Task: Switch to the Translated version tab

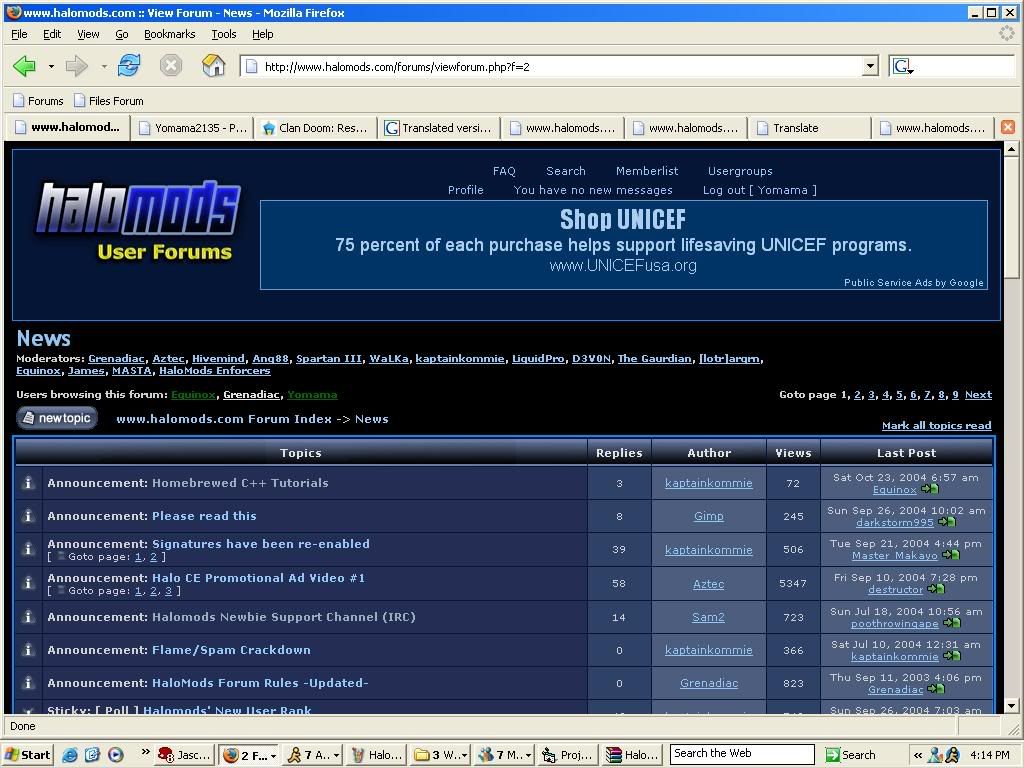Action: click(x=439, y=128)
